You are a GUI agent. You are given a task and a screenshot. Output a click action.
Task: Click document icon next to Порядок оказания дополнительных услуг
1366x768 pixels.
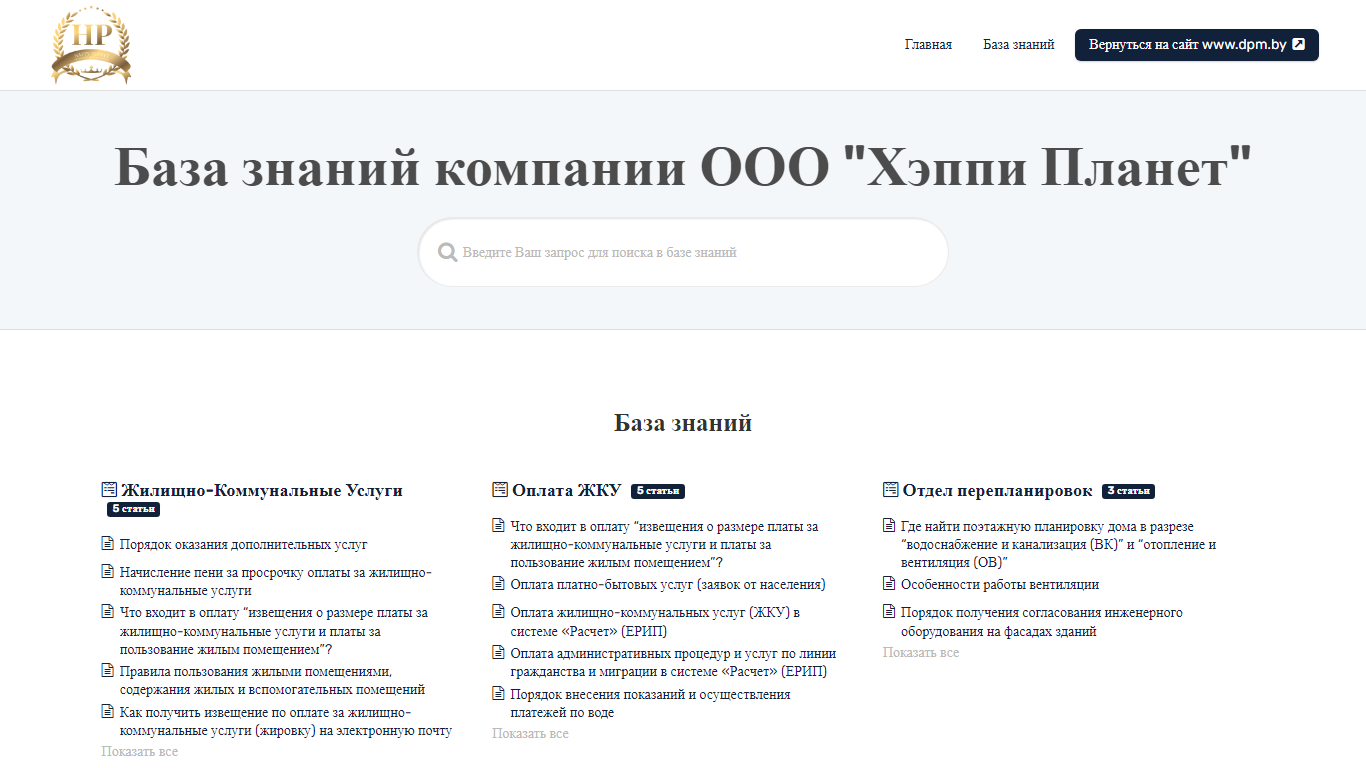[108, 544]
